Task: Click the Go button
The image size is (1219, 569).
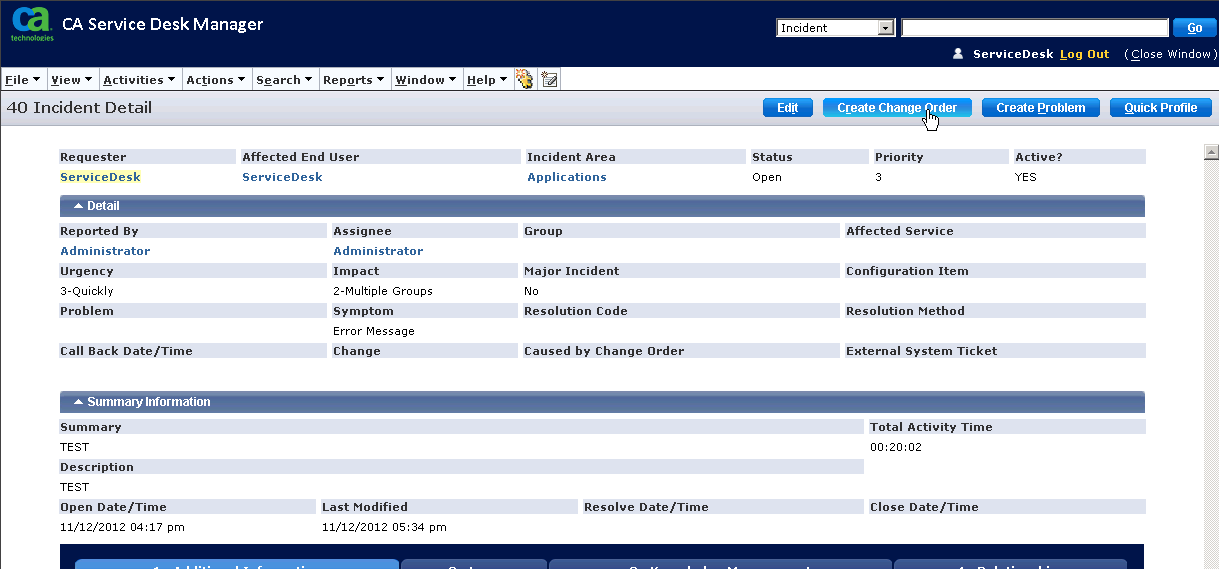Action: point(1194,28)
